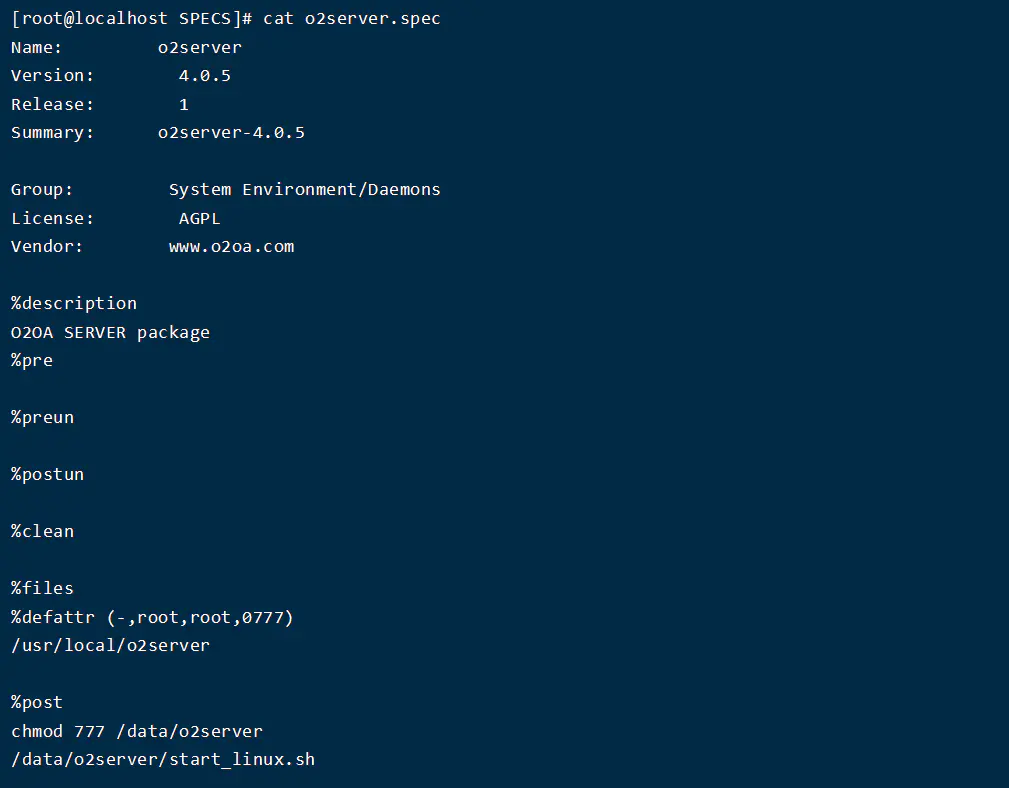Click the %defattr (-,root,root,0777) line
1009x788 pixels.
point(152,617)
